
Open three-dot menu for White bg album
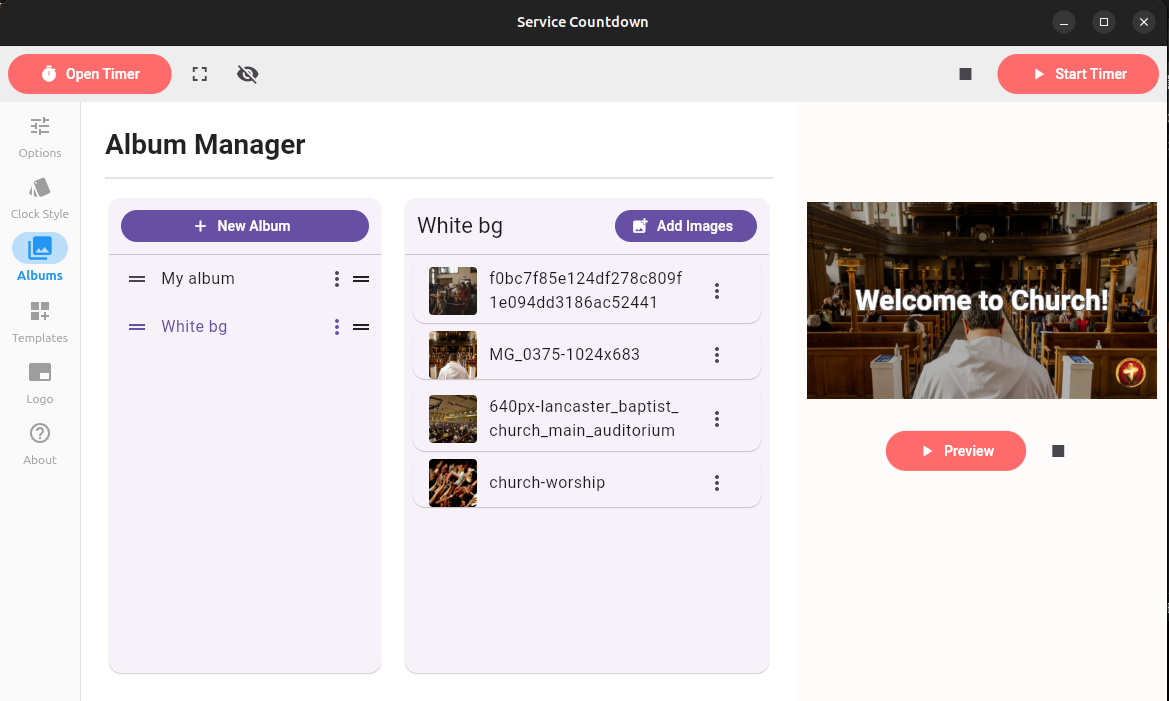337,327
